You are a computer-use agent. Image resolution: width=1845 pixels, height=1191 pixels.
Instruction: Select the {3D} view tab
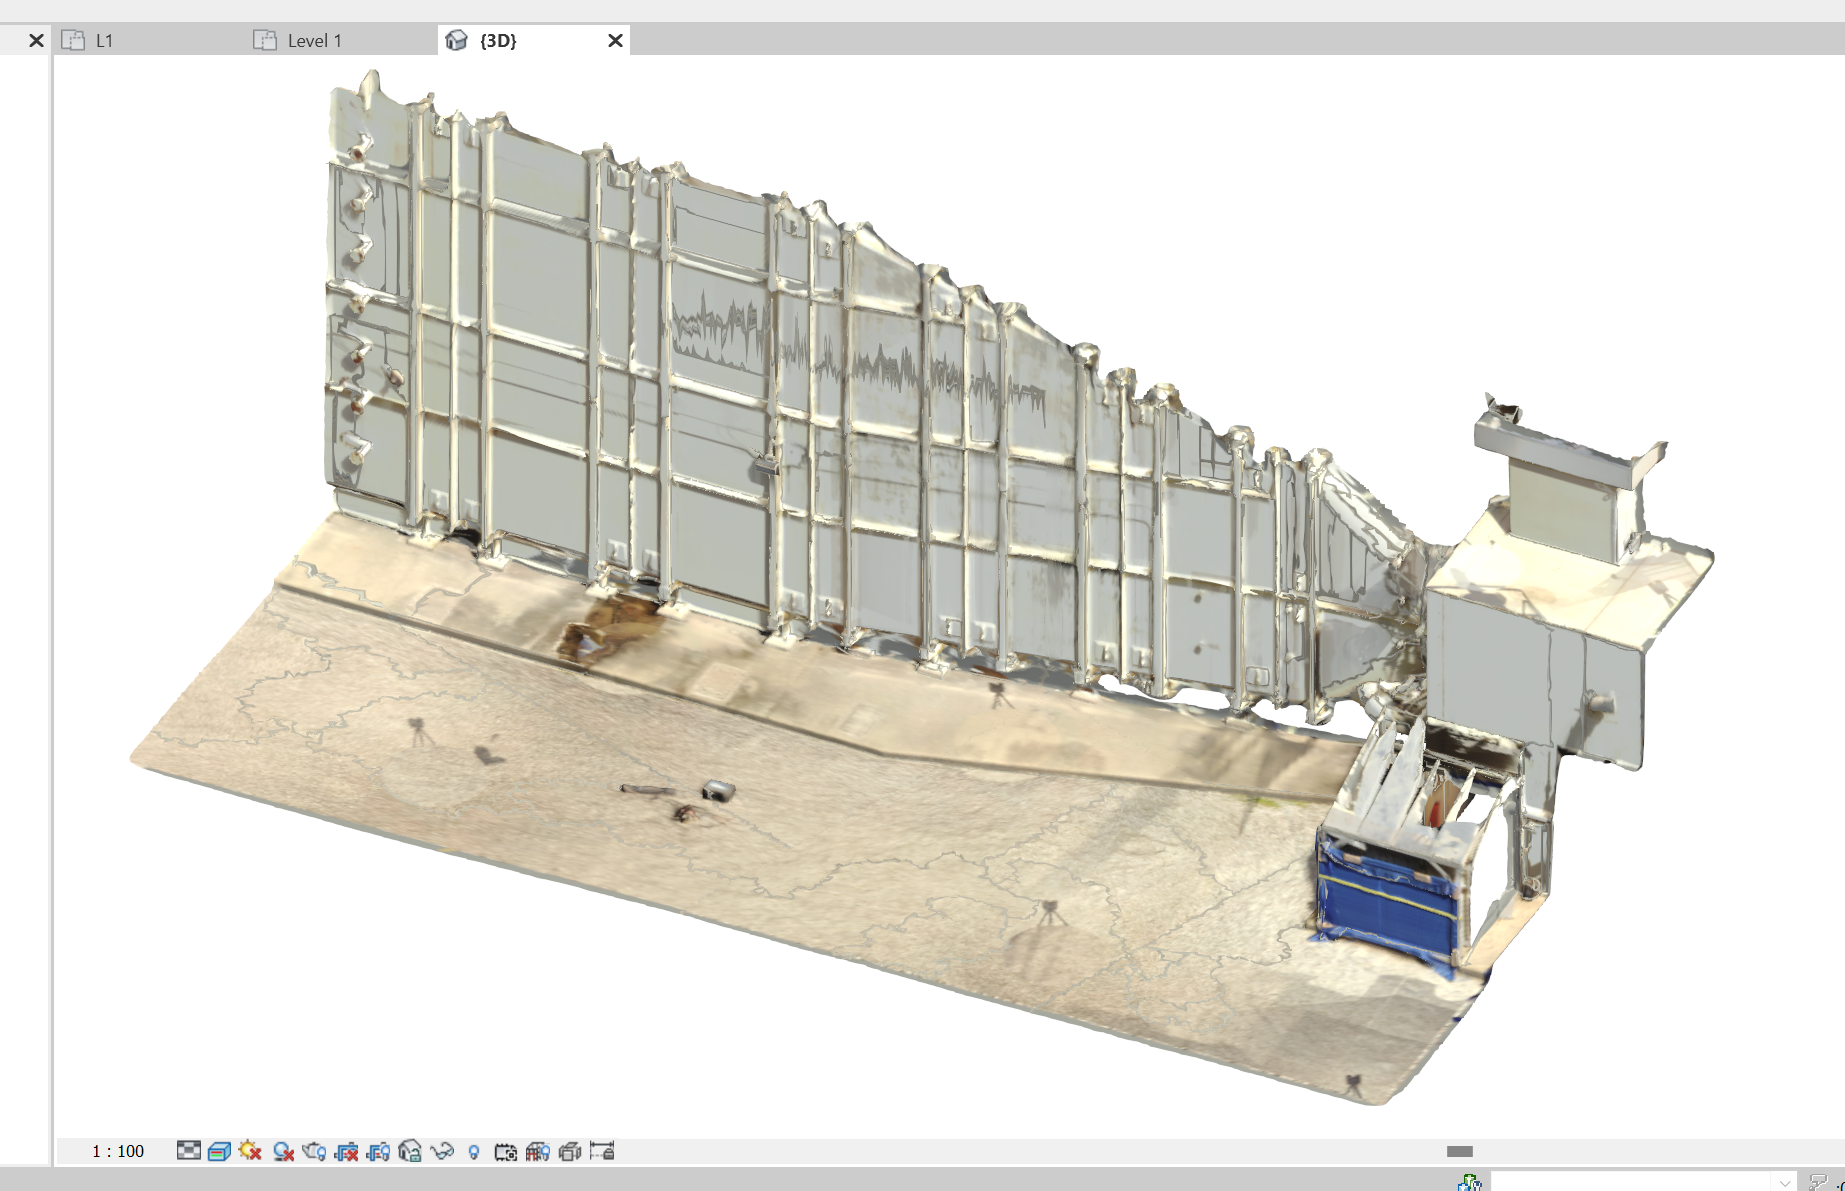pyautogui.click(x=498, y=40)
